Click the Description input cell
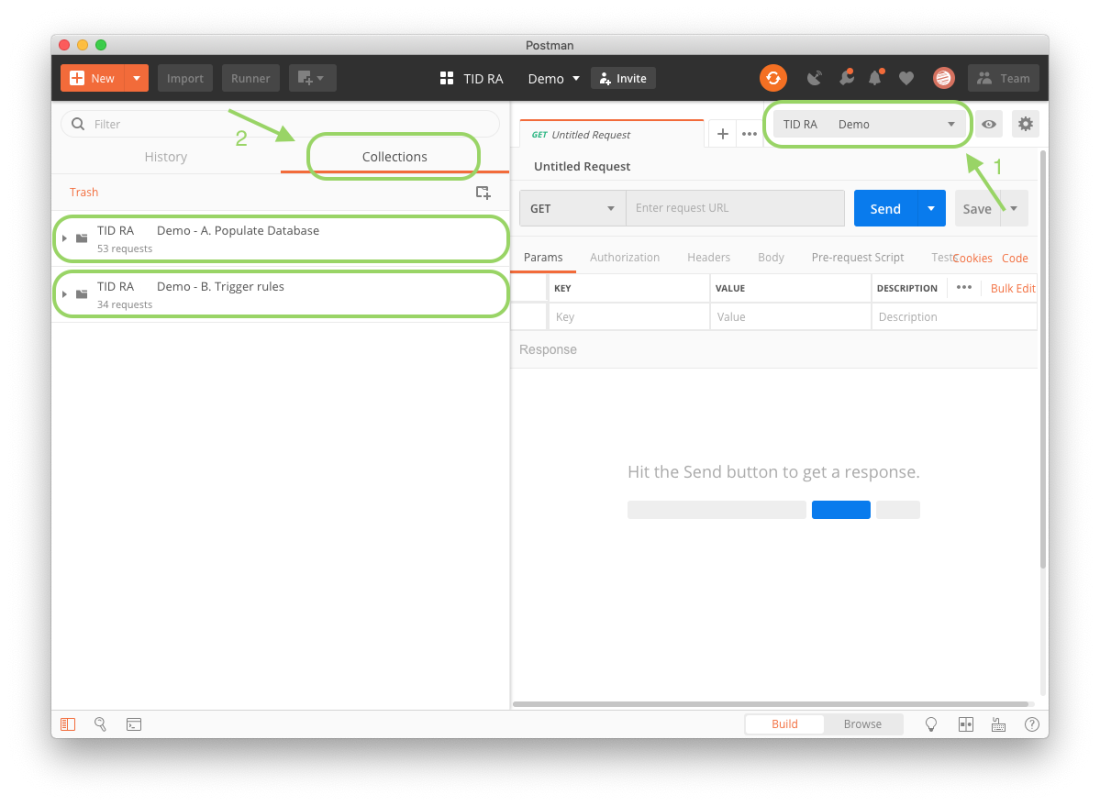 coord(954,317)
